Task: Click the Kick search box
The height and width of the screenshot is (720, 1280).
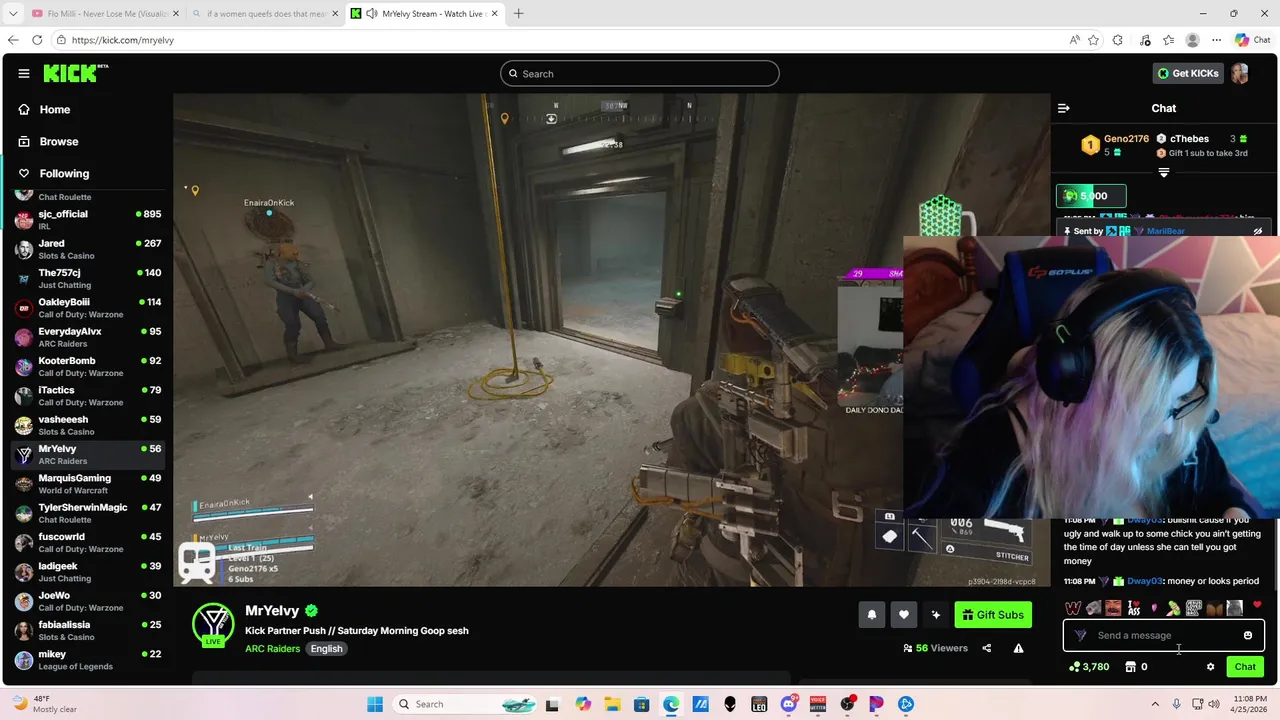Action: pyautogui.click(x=640, y=73)
